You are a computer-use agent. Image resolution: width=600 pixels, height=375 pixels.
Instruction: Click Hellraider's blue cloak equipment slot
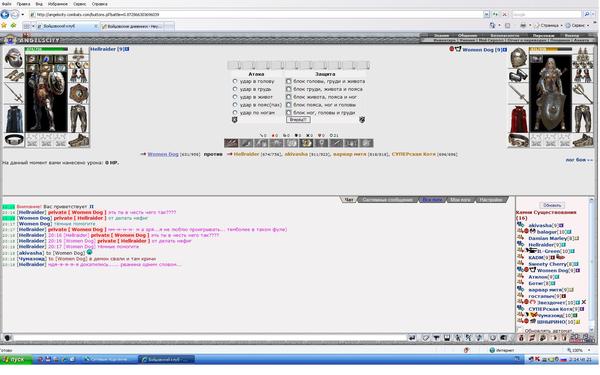(x=14, y=119)
